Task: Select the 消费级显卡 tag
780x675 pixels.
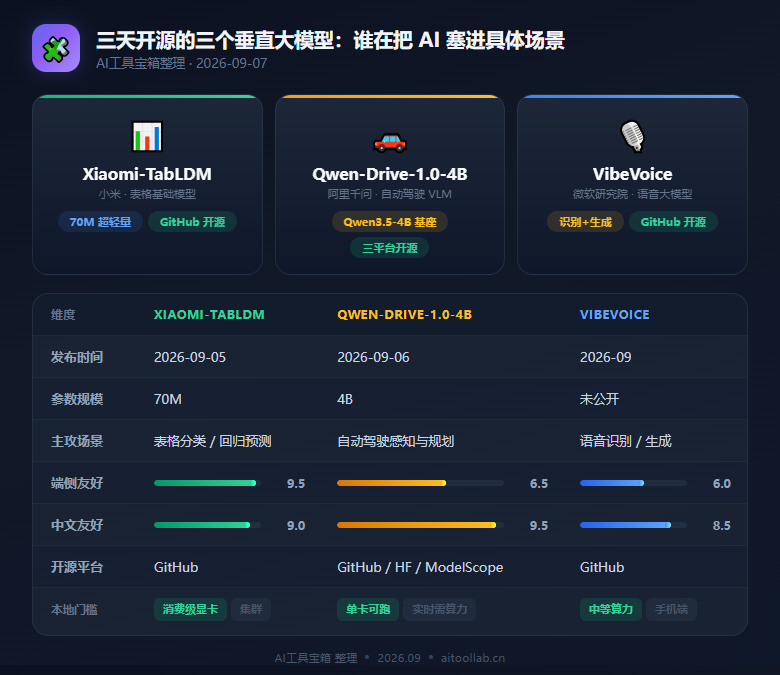Action: 191,609
